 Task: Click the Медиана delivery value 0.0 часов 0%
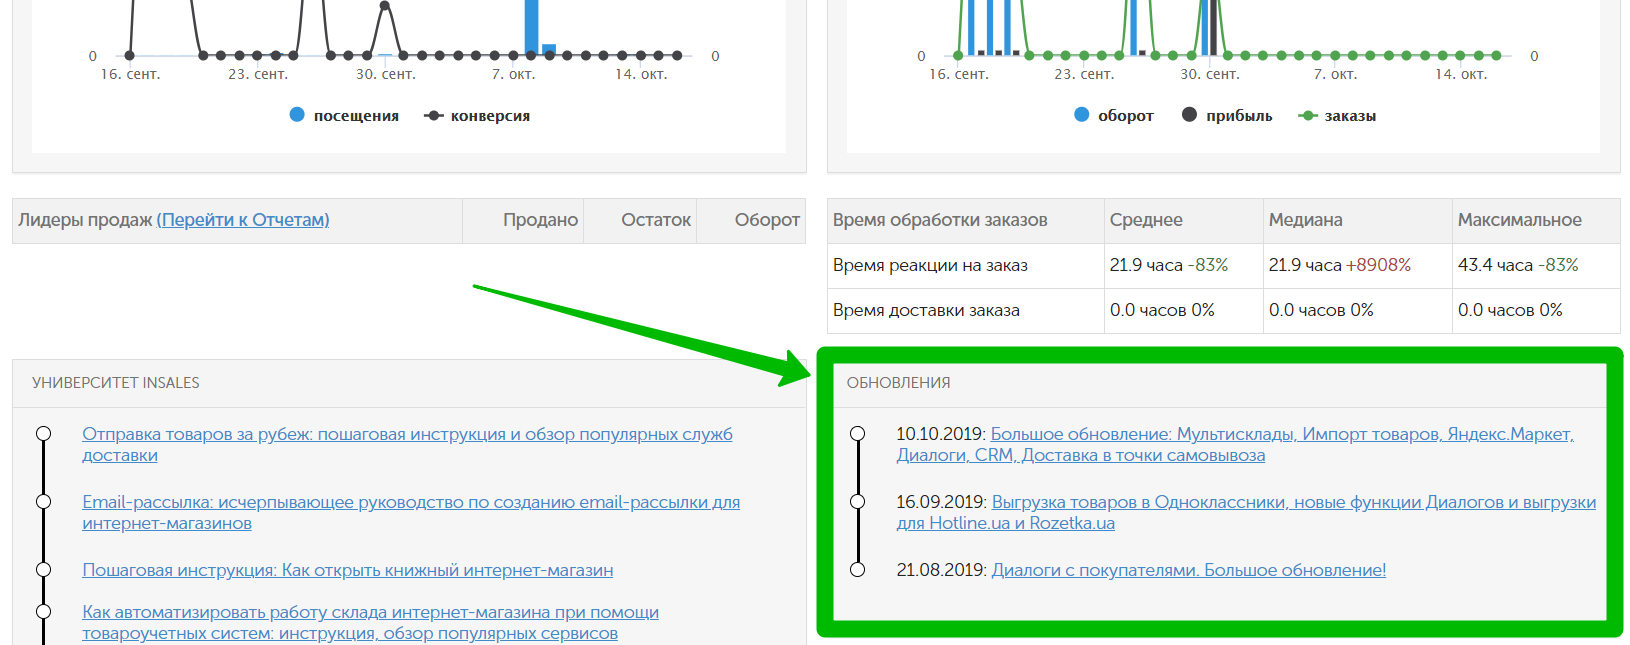[1321, 311]
